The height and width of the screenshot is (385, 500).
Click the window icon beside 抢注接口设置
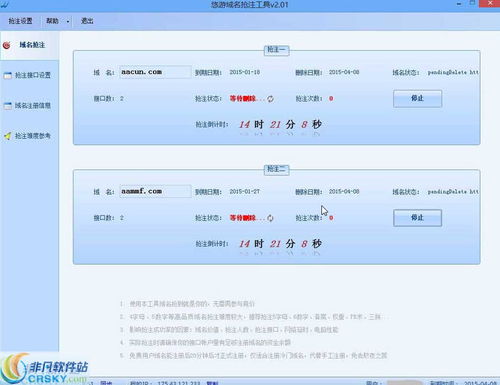pyautogui.click(x=7, y=76)
